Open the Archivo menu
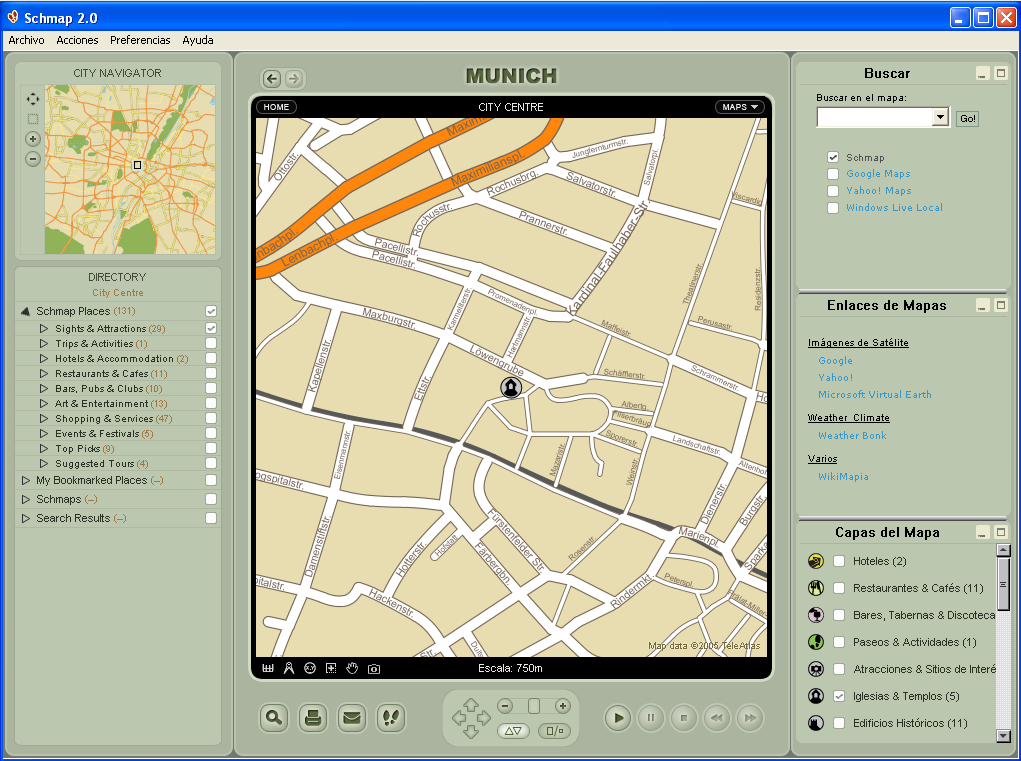Screen dimensions: 1021x761 27,40
